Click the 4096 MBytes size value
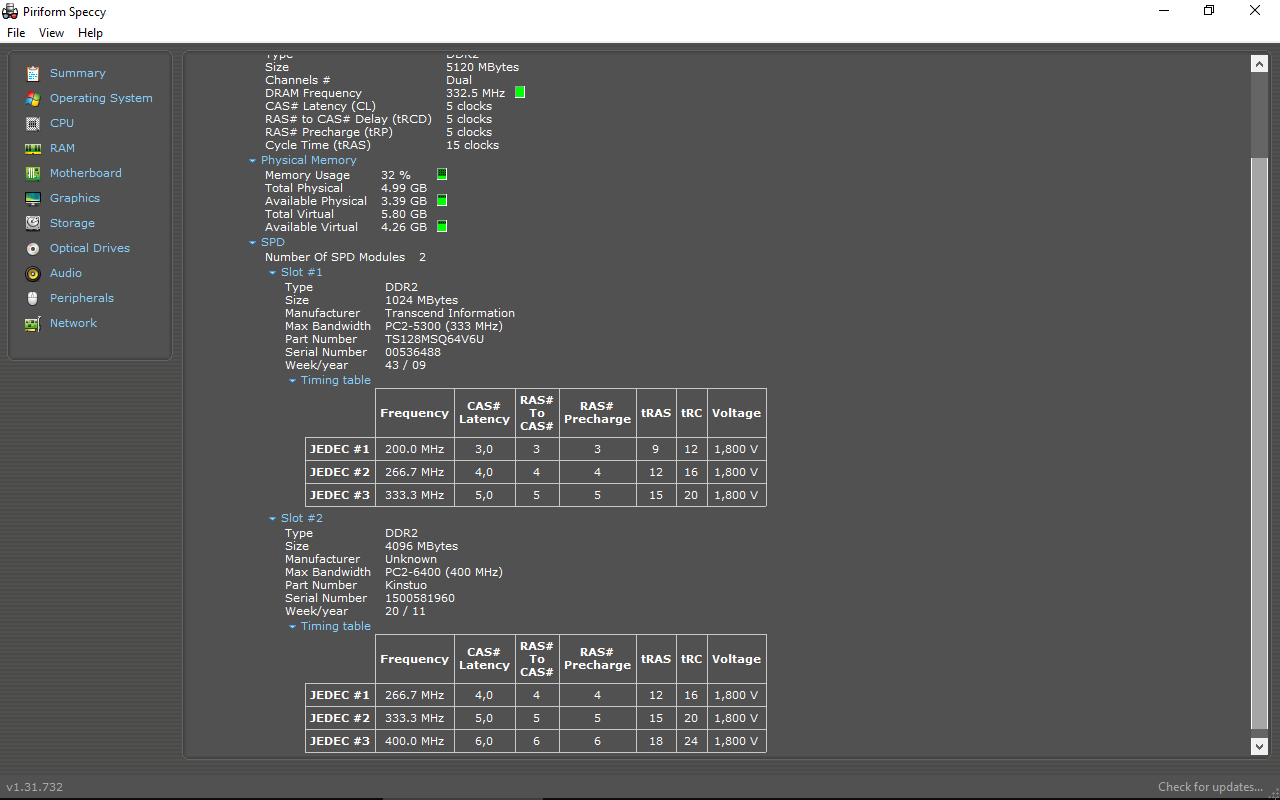Image resolution: width=1280 pixels, height=800 pixels. click(x=422, y=546)
